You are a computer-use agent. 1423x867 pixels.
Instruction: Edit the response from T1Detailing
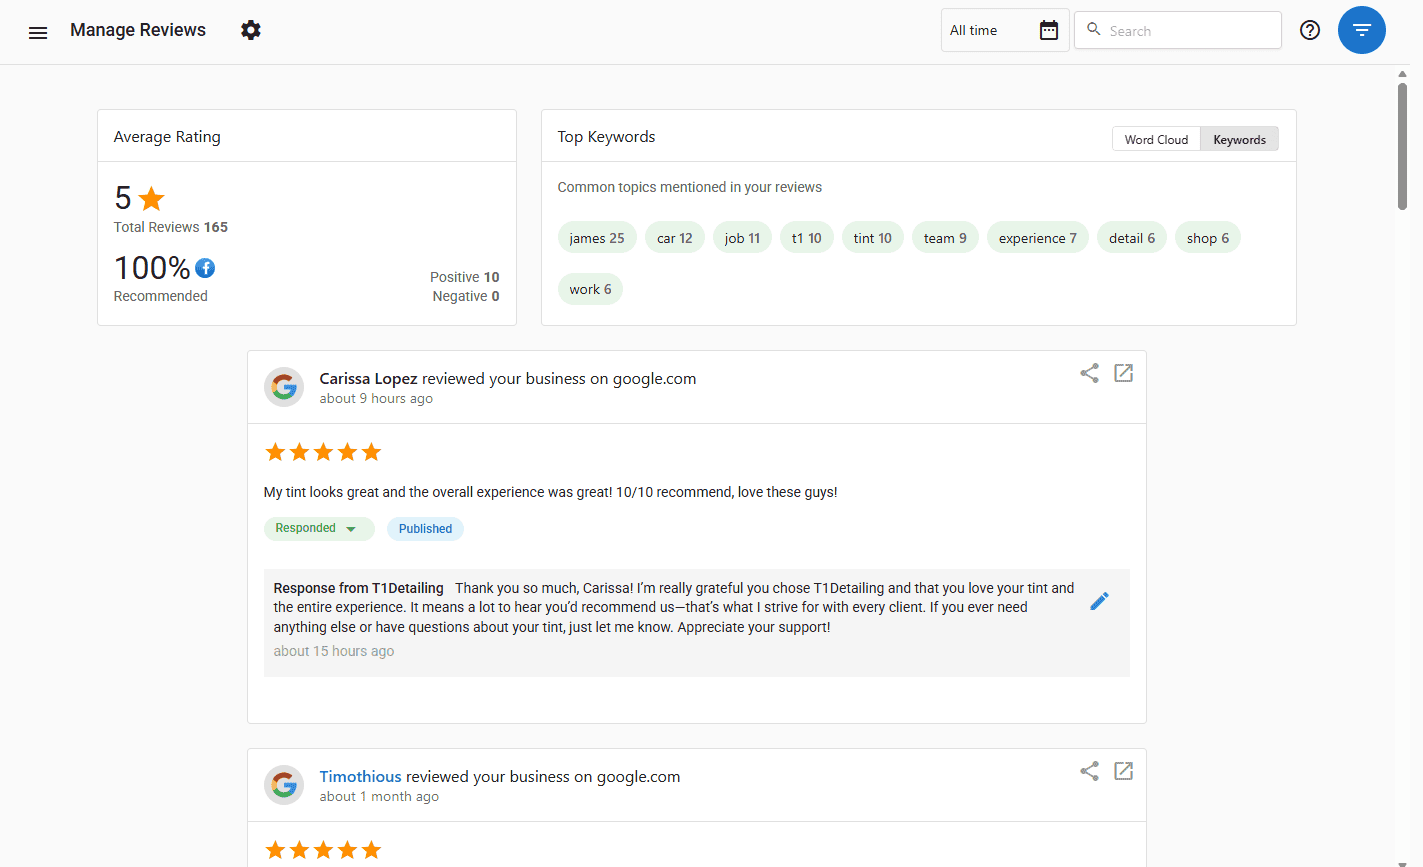click(1100, 601)
